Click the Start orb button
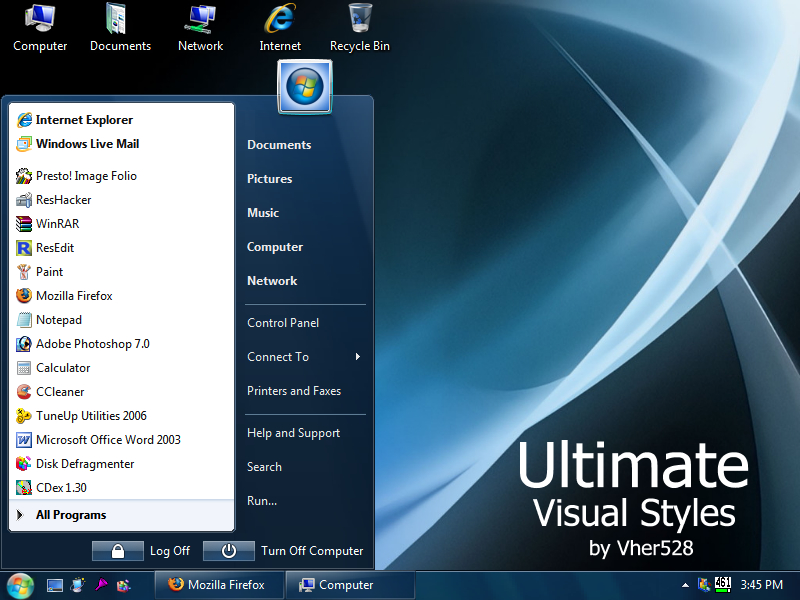The height and width of the screenshot is (600, 800). pos(20,586)
